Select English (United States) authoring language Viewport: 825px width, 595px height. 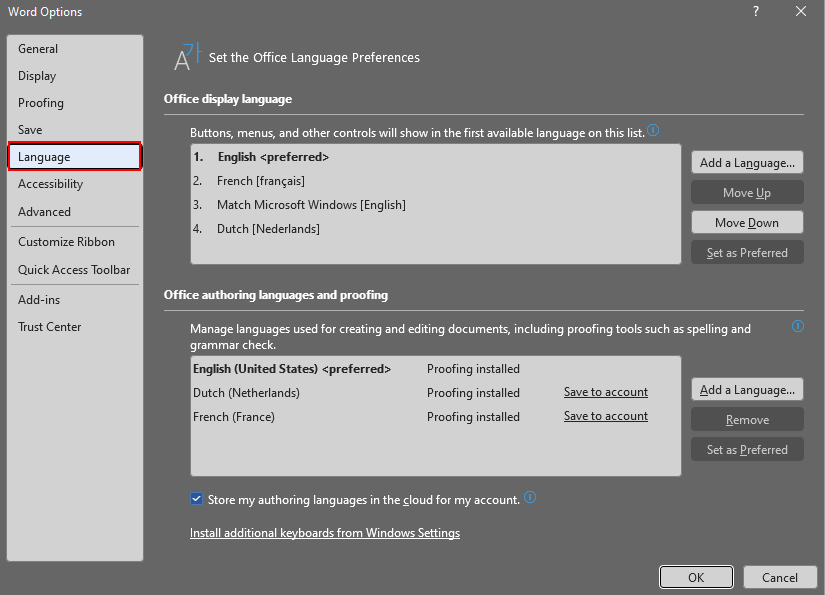click(x=436, y=369)
